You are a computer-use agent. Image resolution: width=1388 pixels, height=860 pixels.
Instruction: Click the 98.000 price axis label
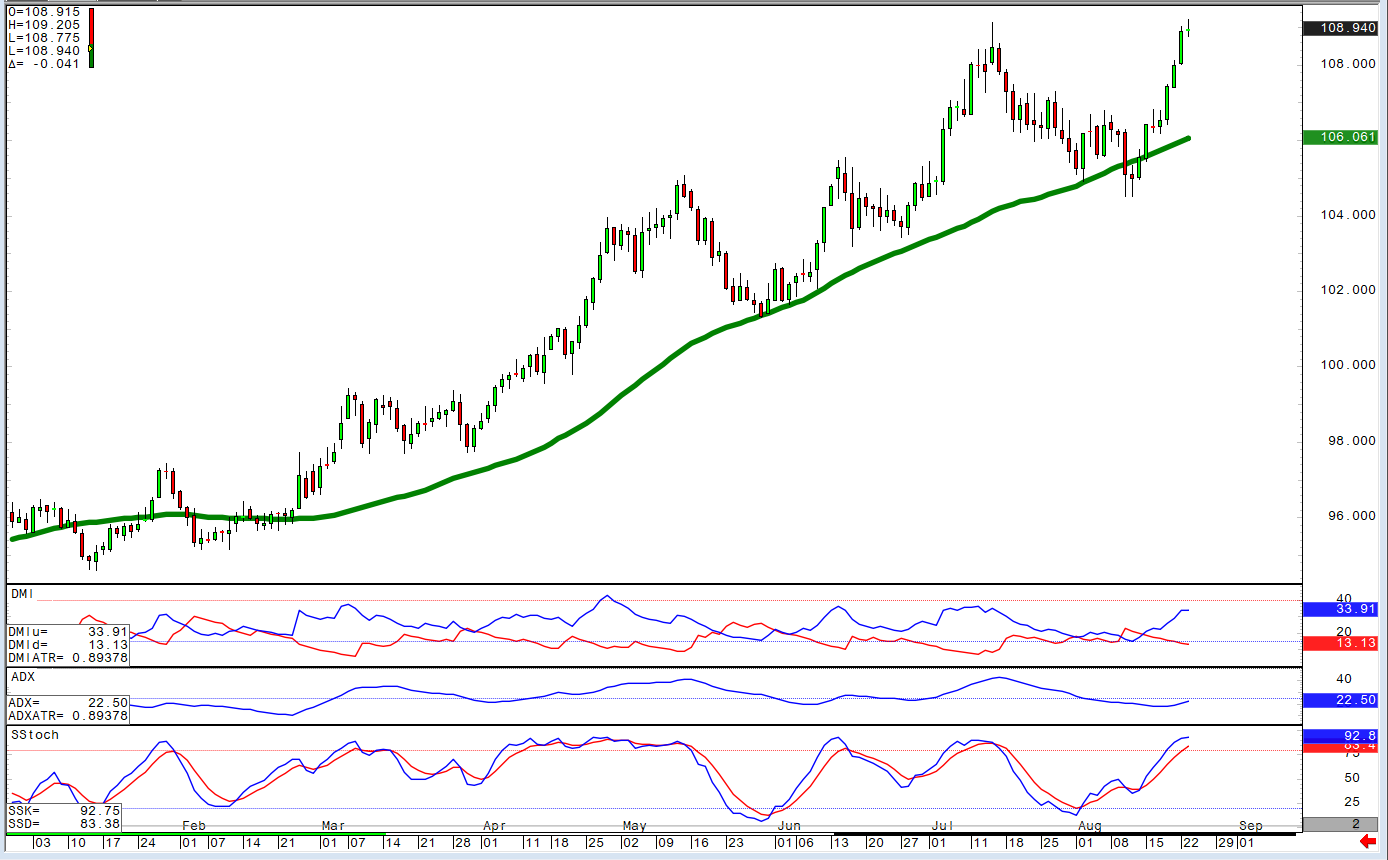[x=1346, y=441]
